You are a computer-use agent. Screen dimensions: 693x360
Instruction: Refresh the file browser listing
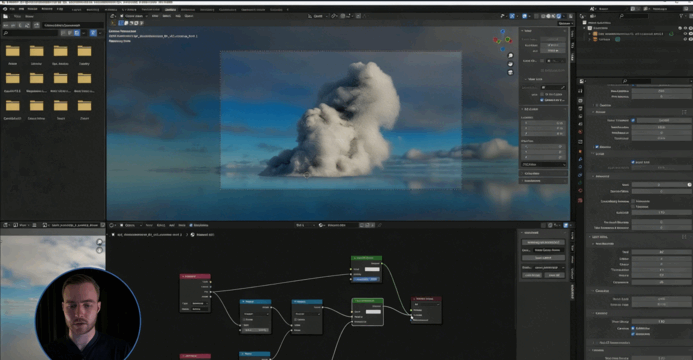(28, 25)
